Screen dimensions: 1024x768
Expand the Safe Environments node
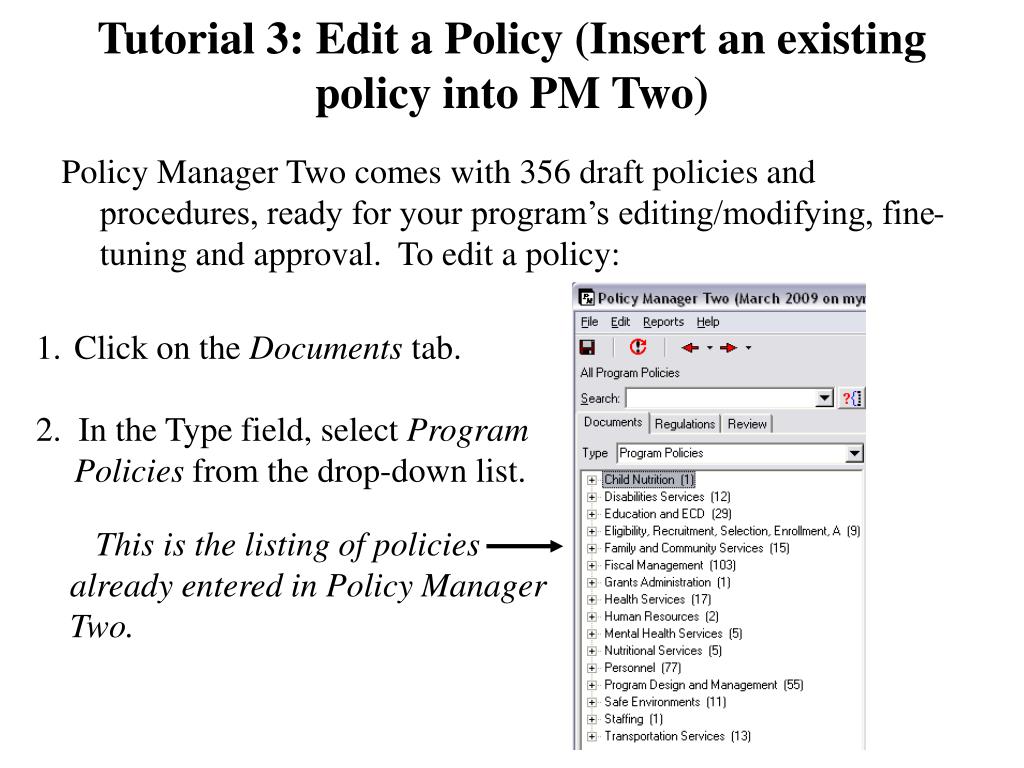point(591,702)
